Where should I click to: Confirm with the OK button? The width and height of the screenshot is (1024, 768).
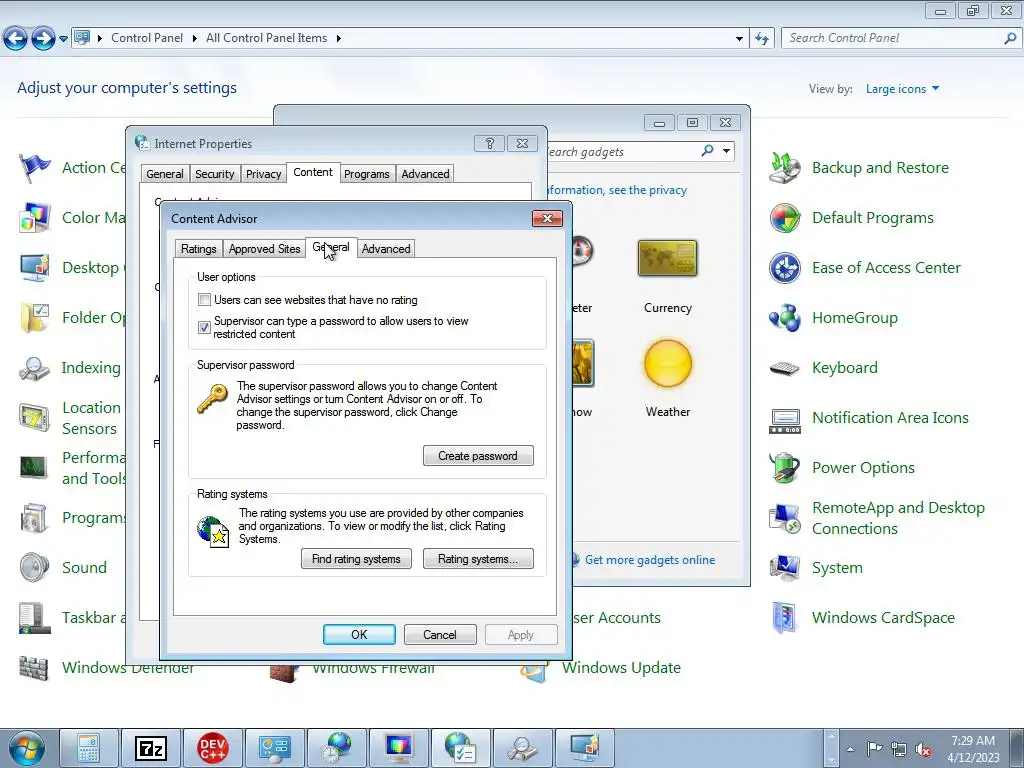point(359,635)
